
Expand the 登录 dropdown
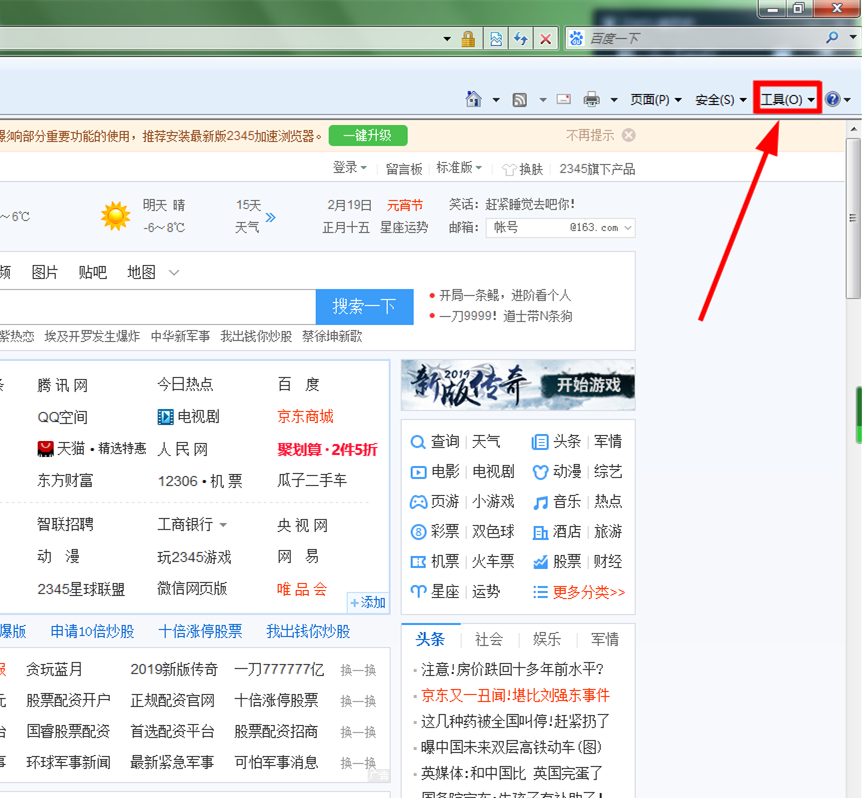[x=350, y=168]
